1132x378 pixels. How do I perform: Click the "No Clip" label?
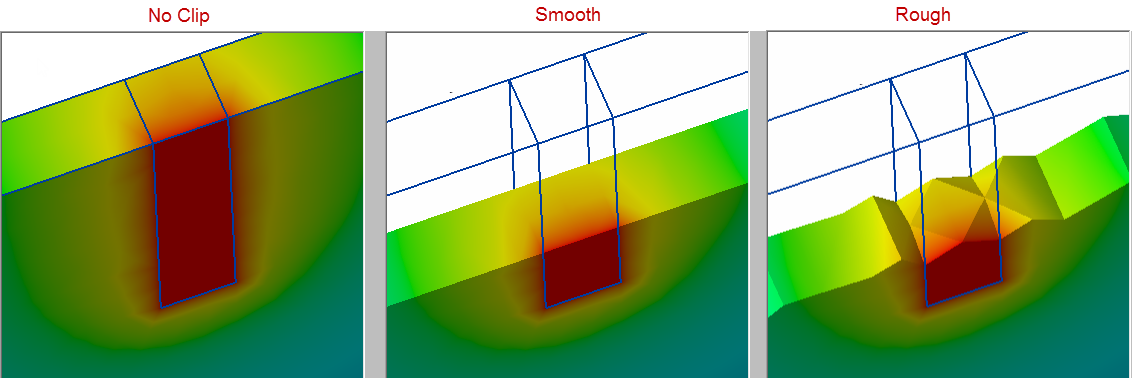click(178, 15)
